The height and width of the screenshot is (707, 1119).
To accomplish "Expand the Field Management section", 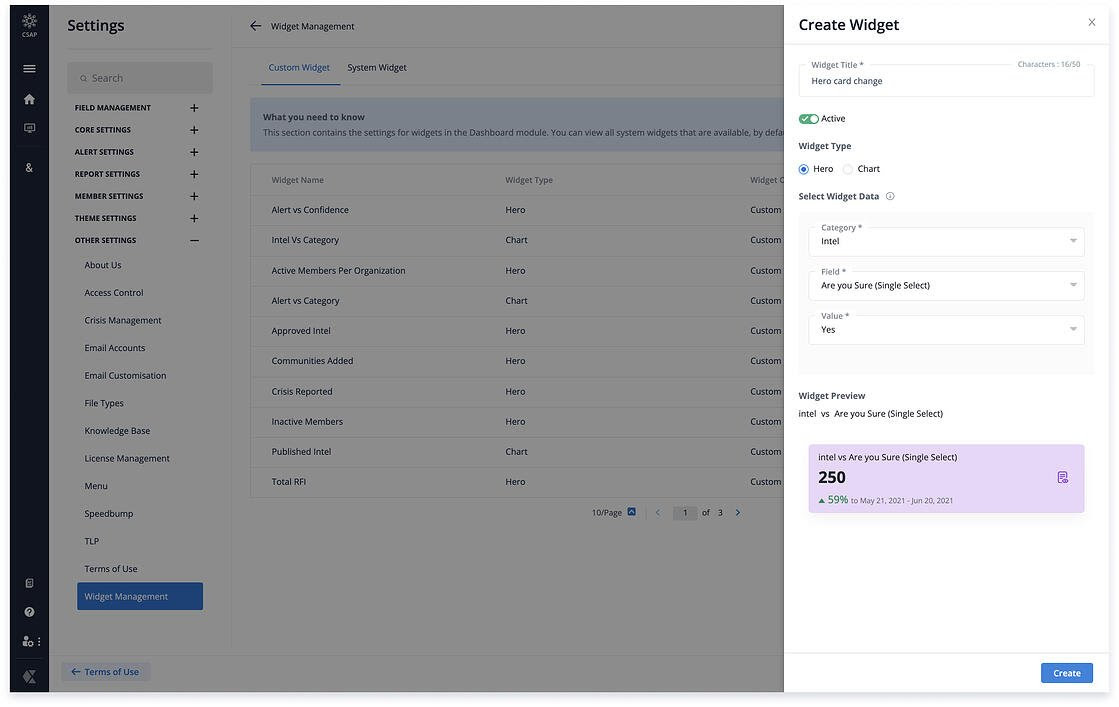I will click(194, 108).
